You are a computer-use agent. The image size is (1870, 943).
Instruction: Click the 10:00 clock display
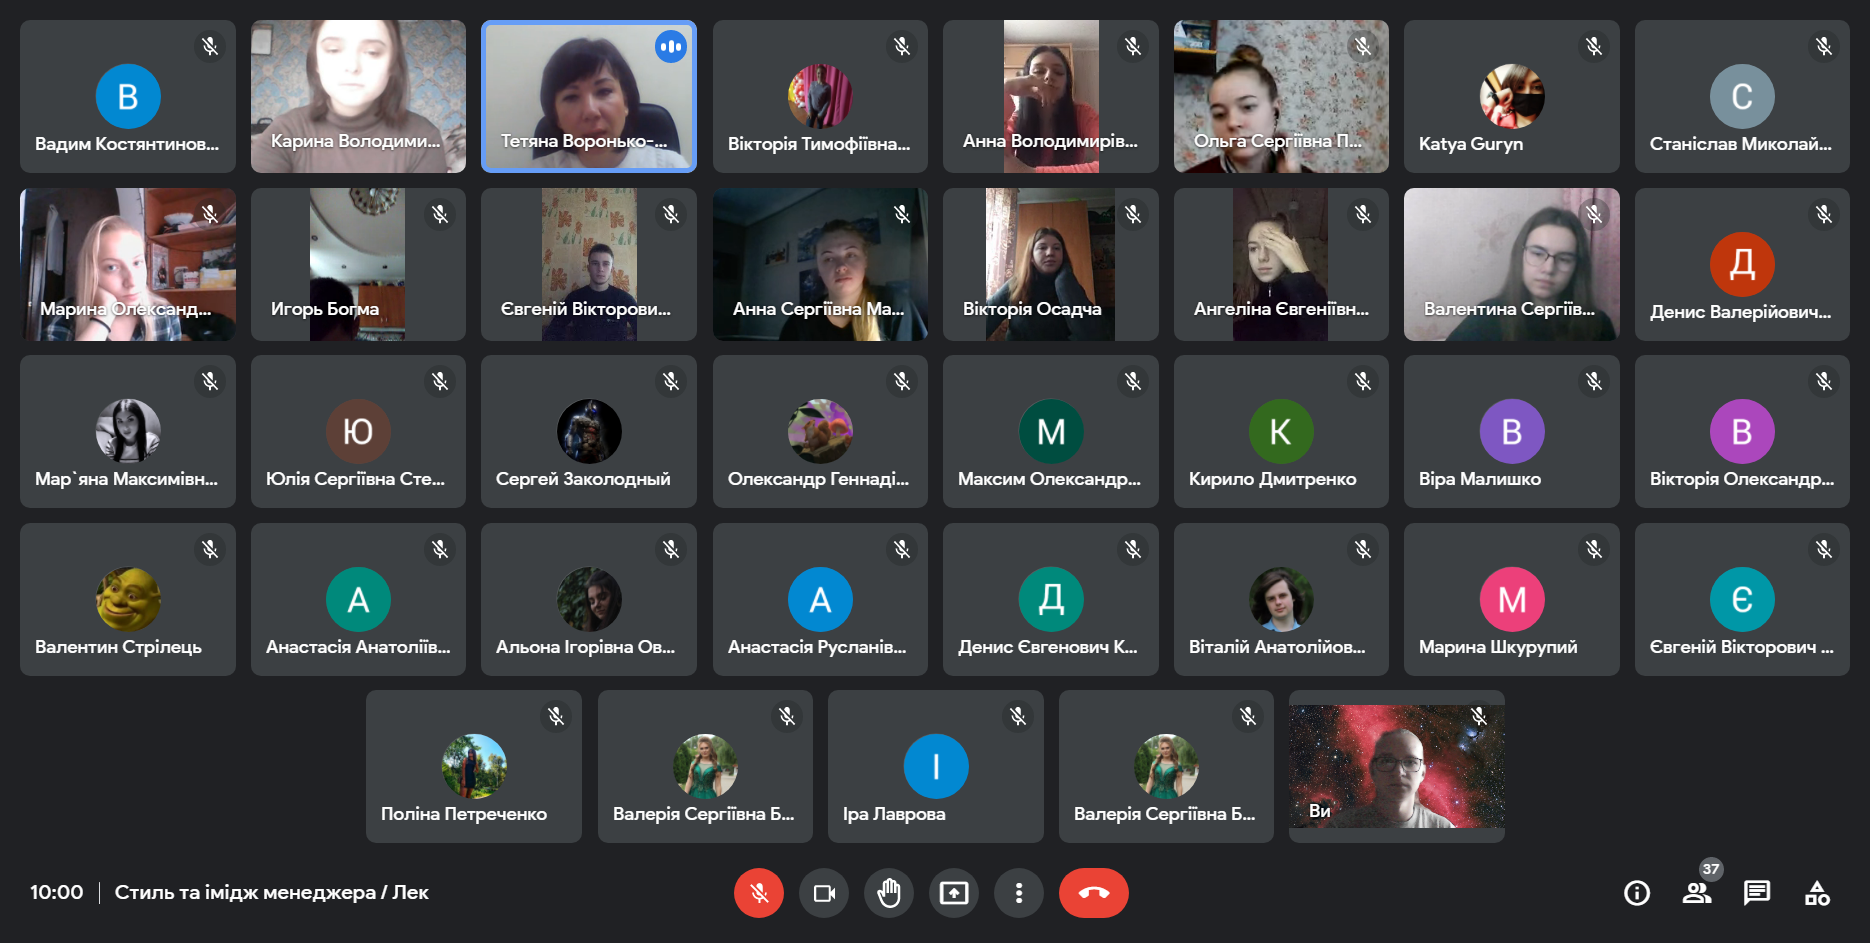[56, 892]
